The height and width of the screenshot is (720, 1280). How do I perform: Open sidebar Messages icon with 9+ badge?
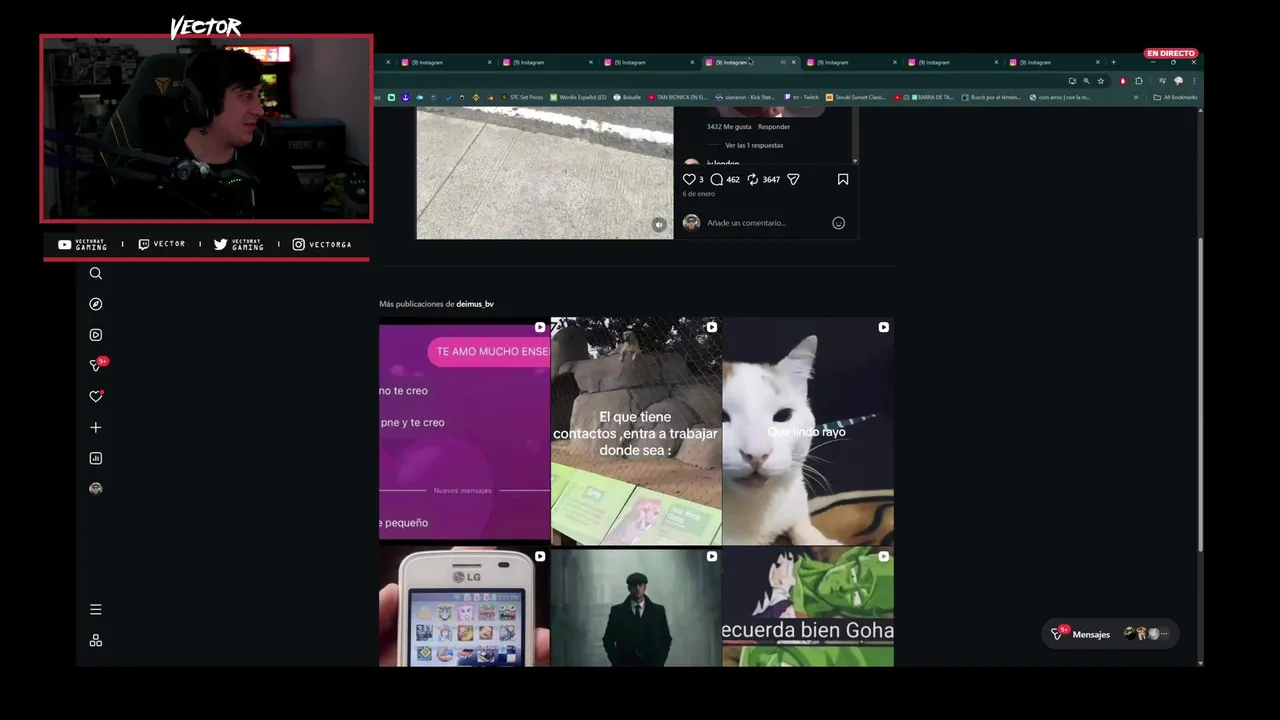click(97, 365)
